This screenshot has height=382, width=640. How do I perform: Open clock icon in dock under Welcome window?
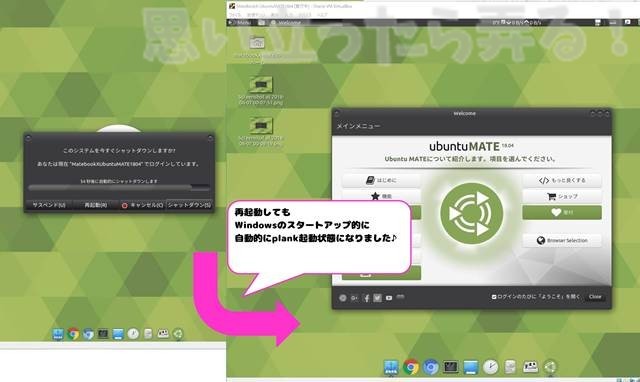pos(490,367)
